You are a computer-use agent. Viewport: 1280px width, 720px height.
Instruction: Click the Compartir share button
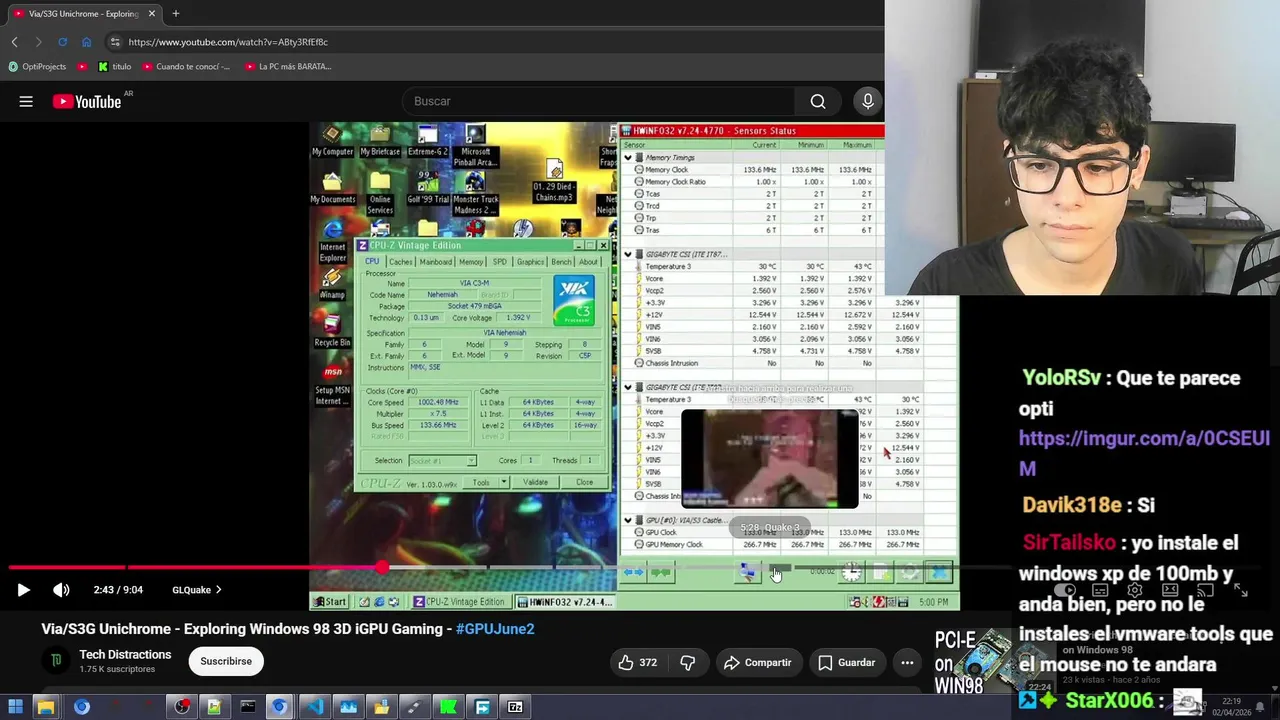point(757,662)
